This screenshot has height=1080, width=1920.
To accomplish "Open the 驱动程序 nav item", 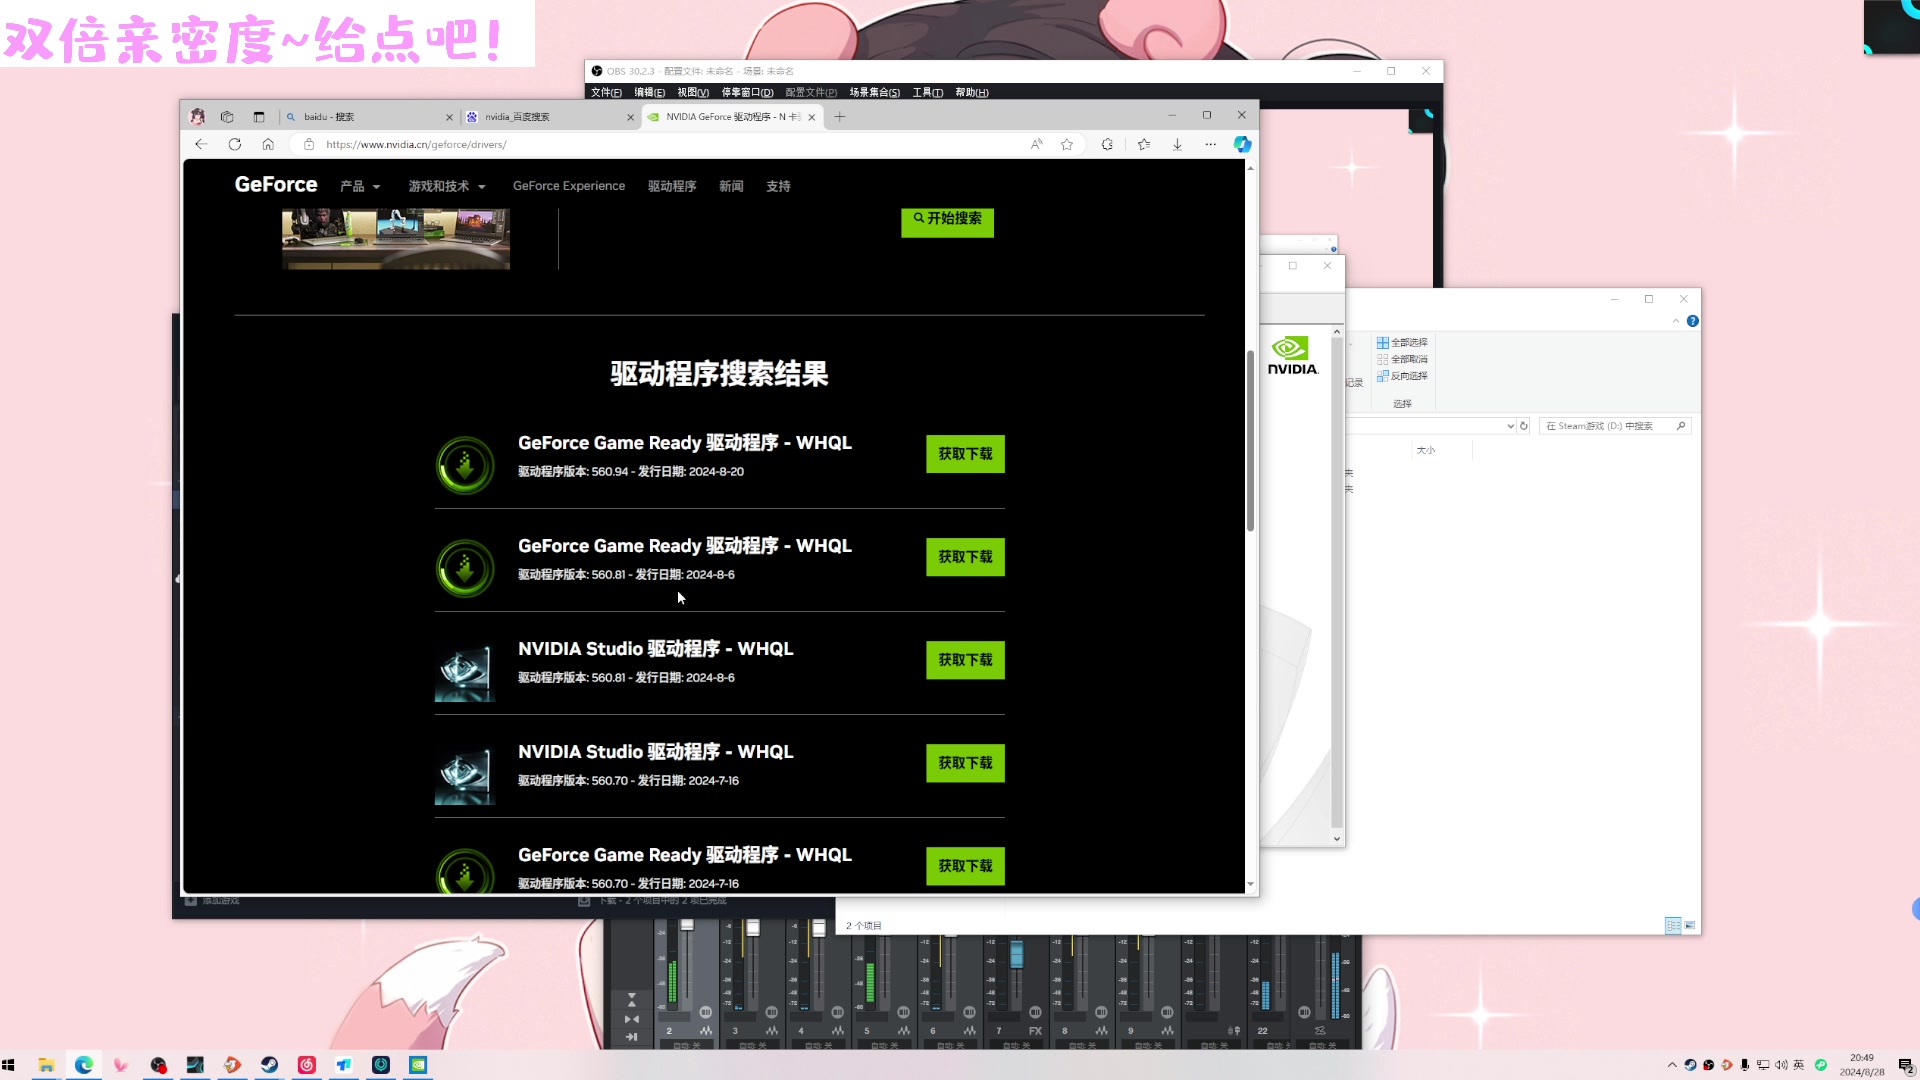I will click(x=672, y=186).
